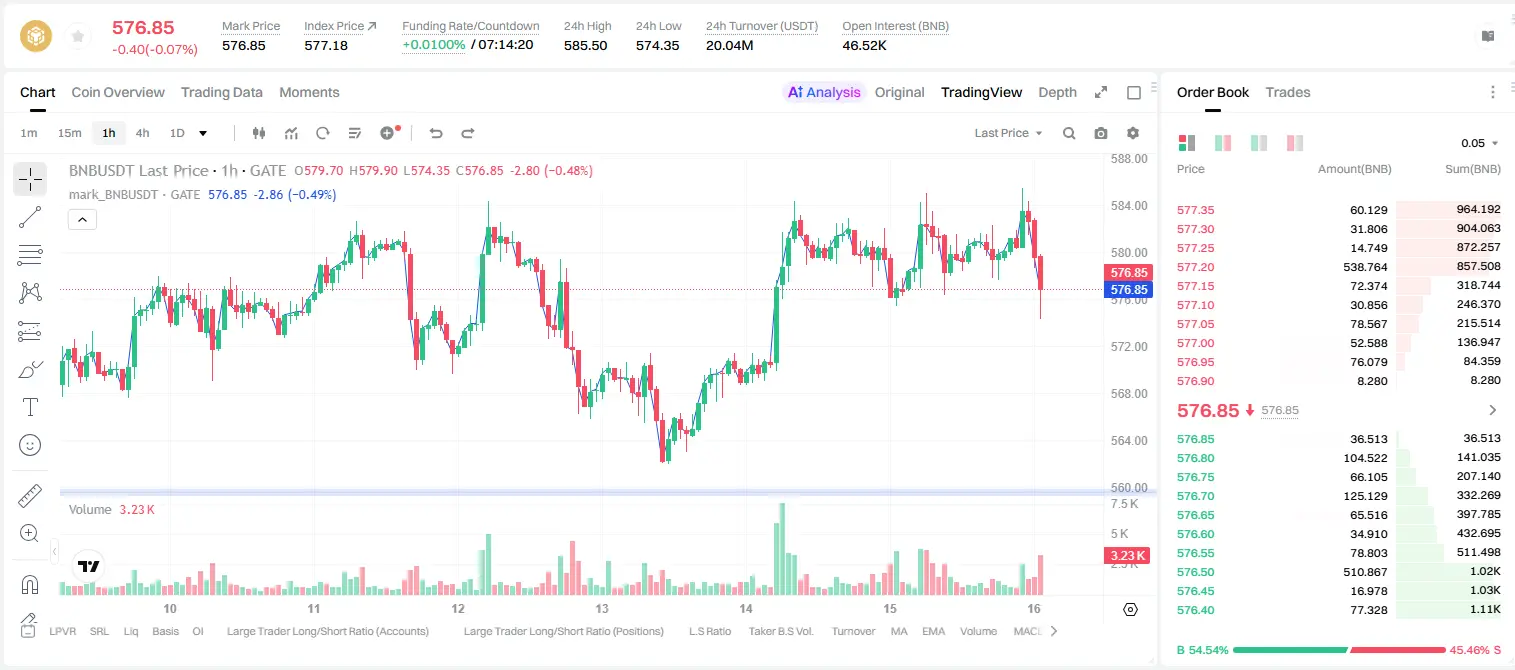This screenshot has width=1515, height=670.
Task: Switch chart to Depth view
Action: point(1057,92)
